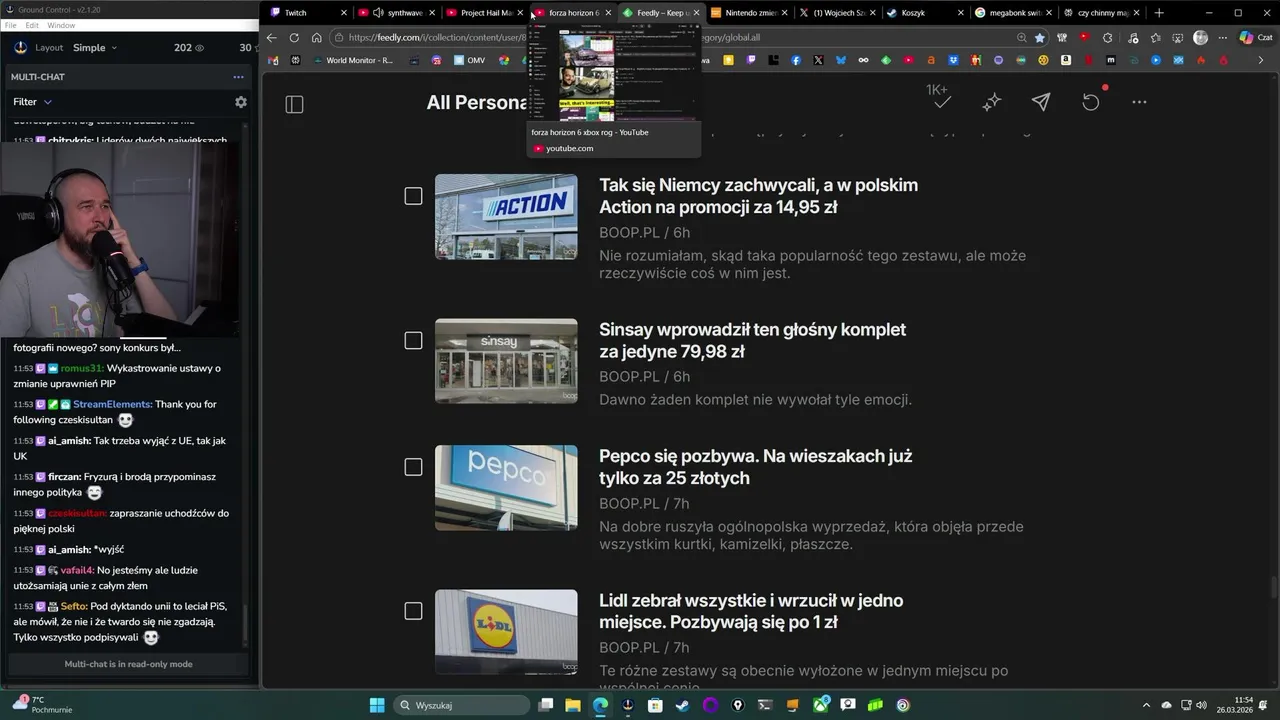The height and width of the screenshot is (720, 1280).
Task: Select the Sinsay article checkbox
Action: click(x=413, y=341)
